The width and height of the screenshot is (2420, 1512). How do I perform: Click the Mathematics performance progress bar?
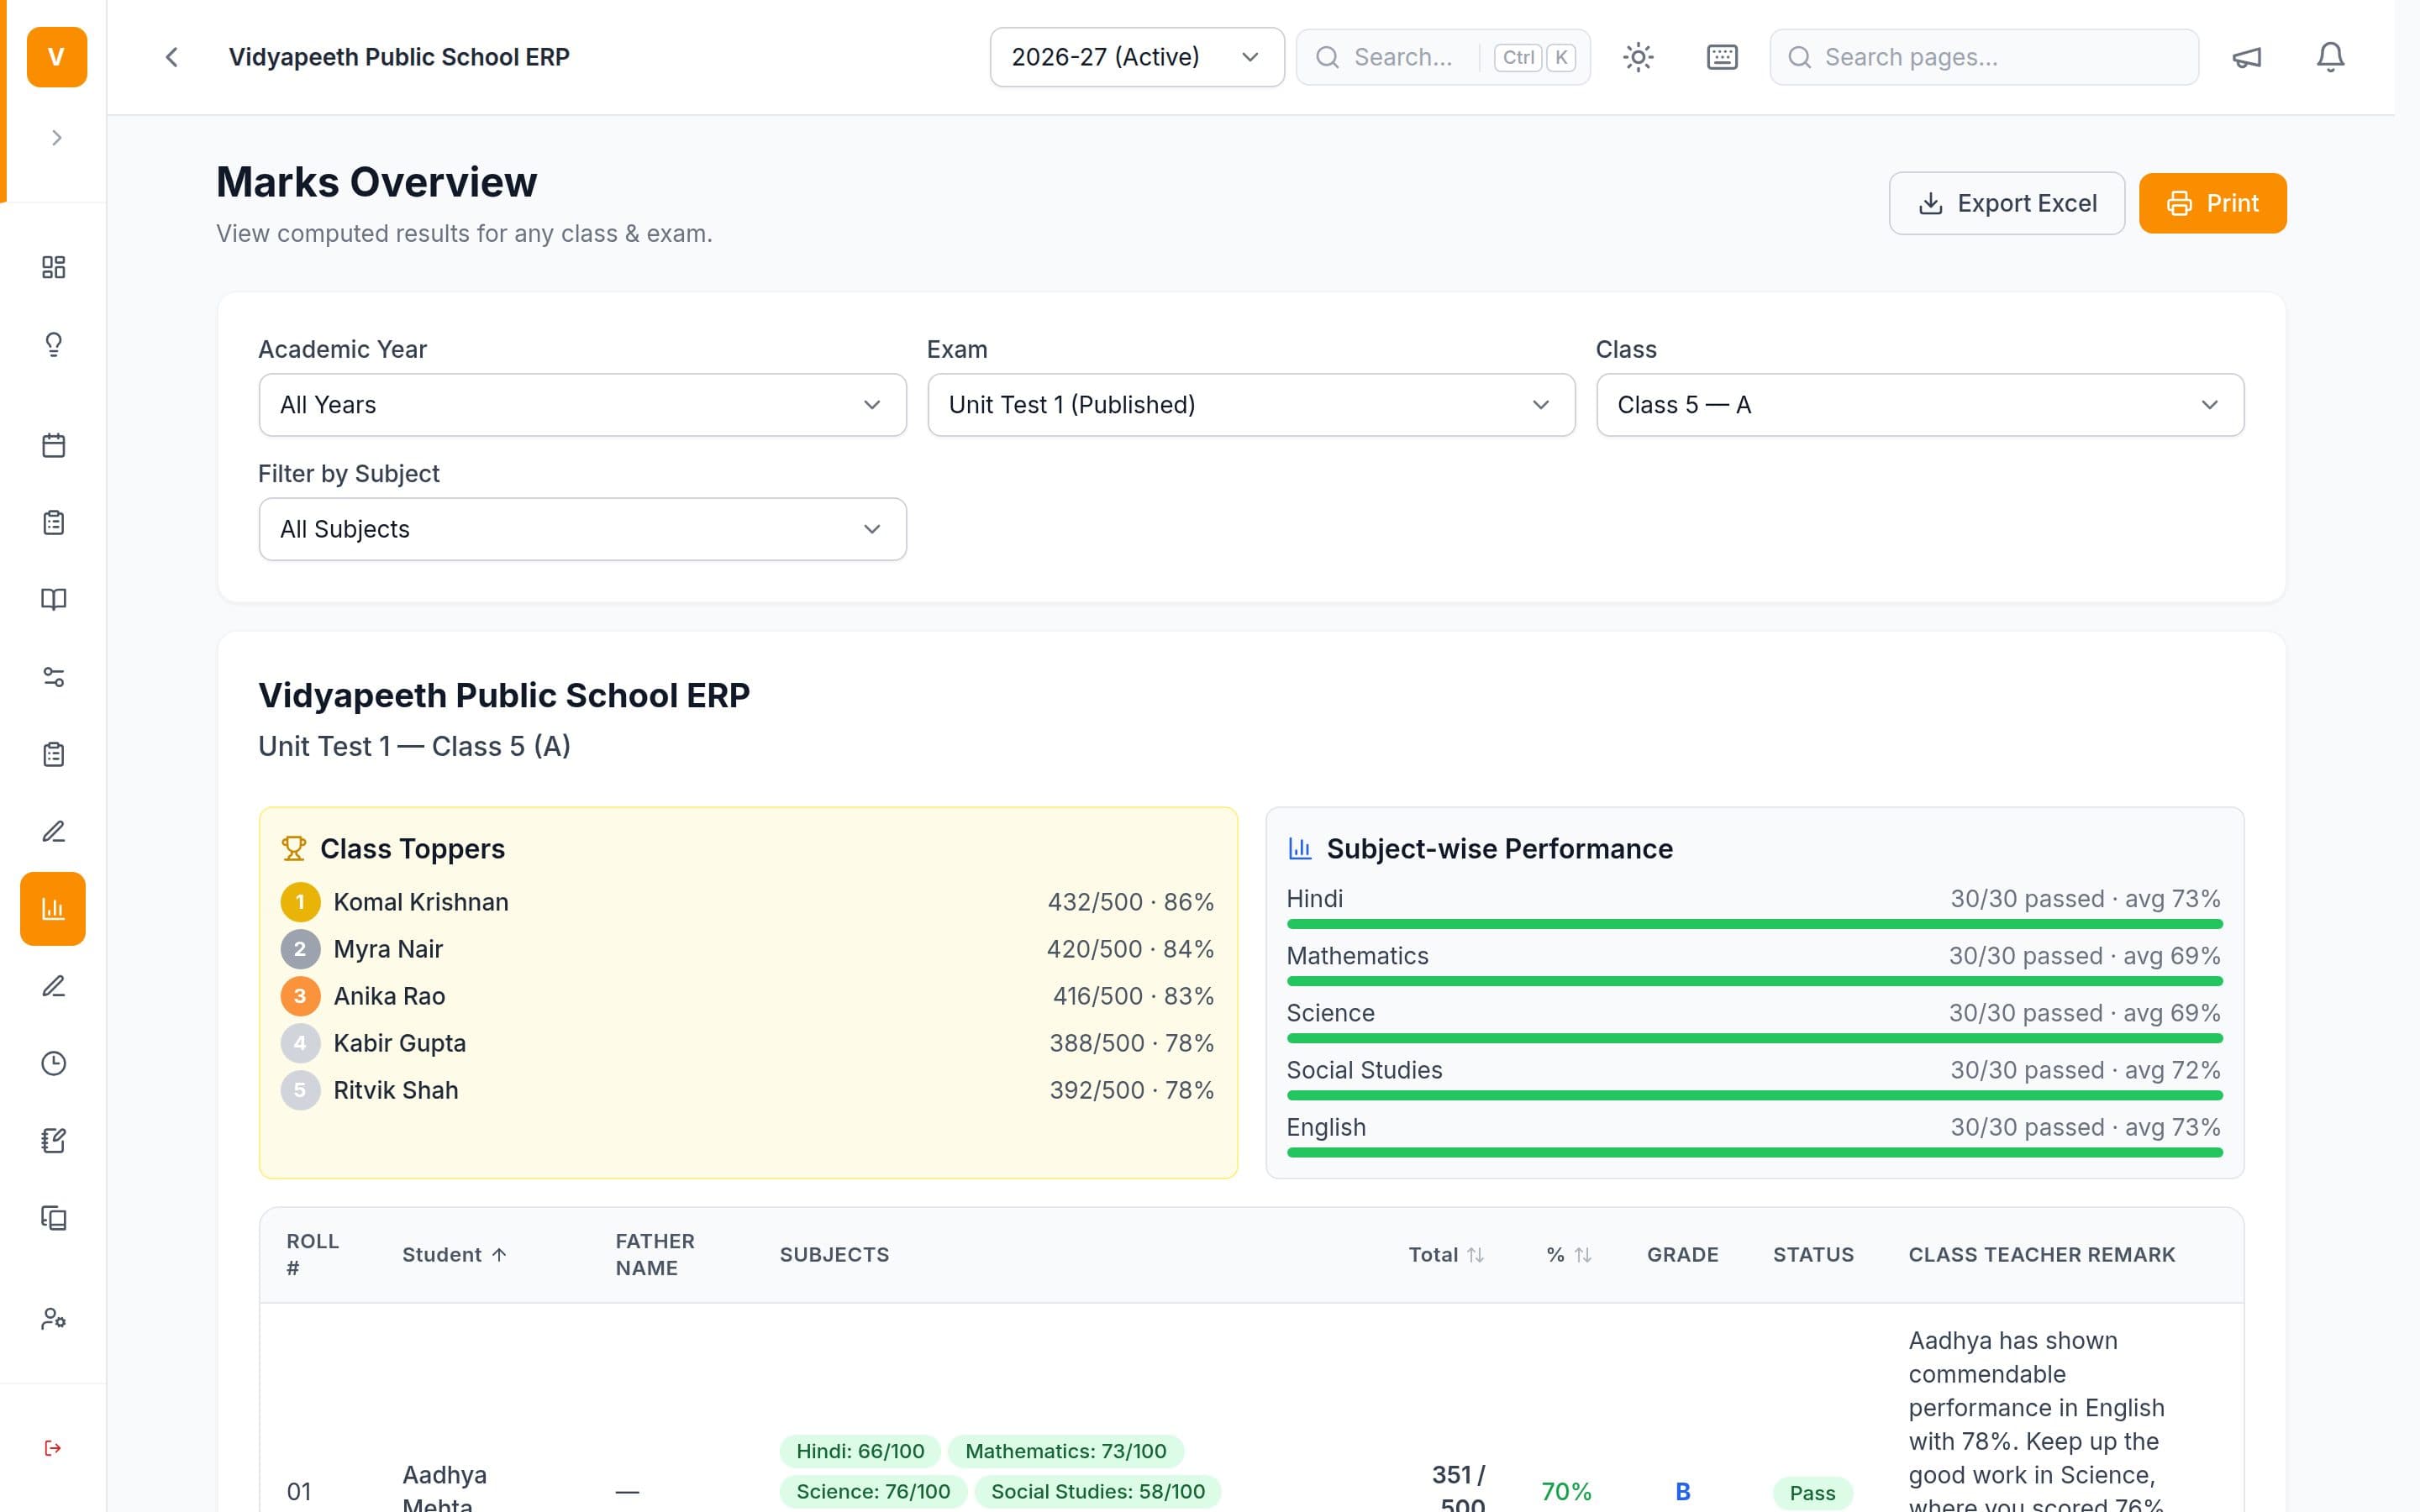(x=1754, y=981)
